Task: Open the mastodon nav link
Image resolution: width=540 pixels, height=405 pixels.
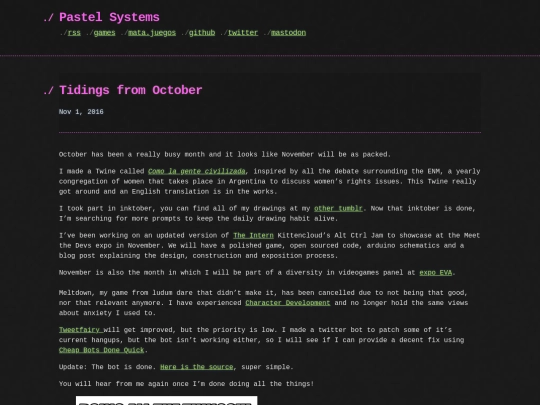Action: click(x=289, y=33)
